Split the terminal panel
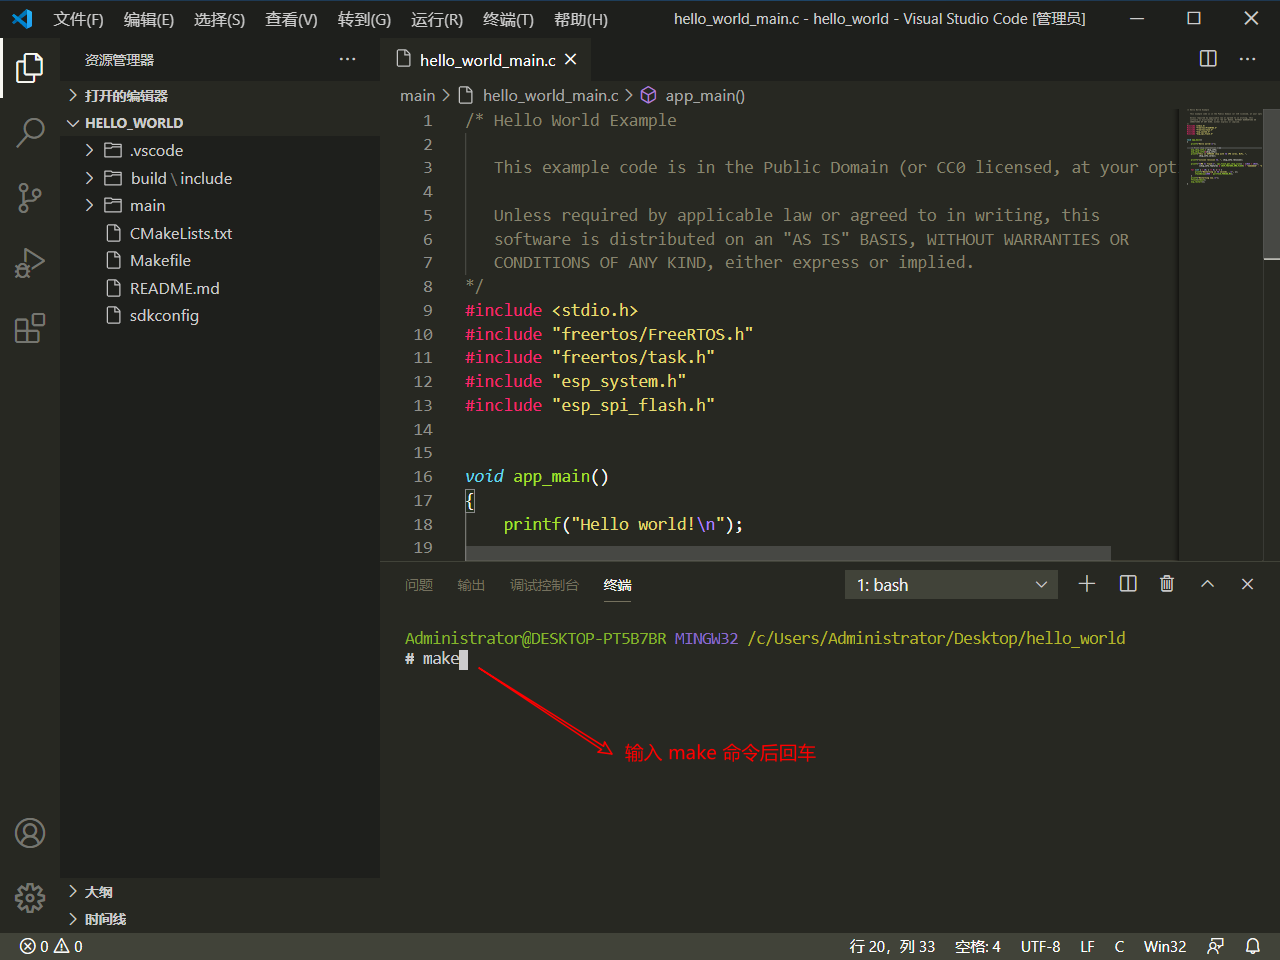 pos(1128,584)
